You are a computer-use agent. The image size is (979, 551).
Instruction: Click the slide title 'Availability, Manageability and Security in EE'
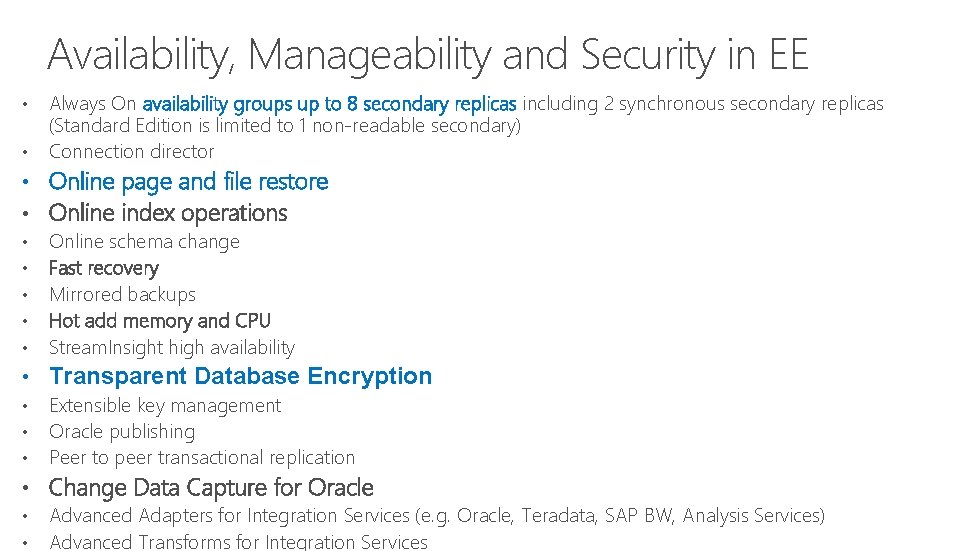427,55
